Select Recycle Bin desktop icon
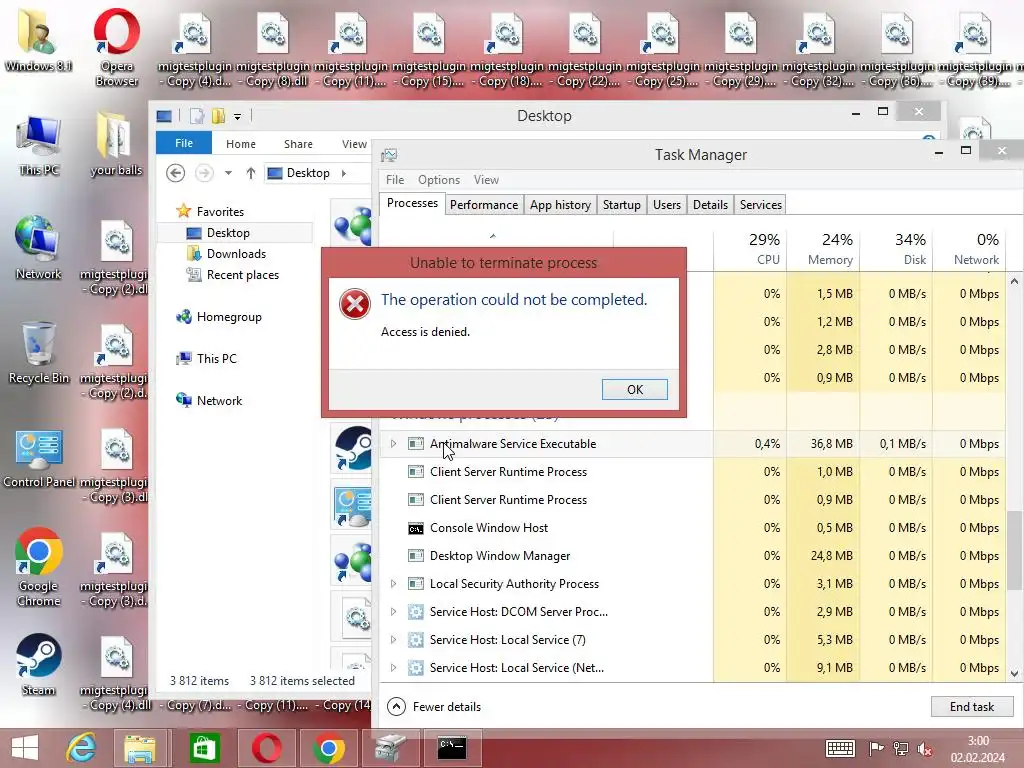 pyautogui.click(x=39, y=353)
